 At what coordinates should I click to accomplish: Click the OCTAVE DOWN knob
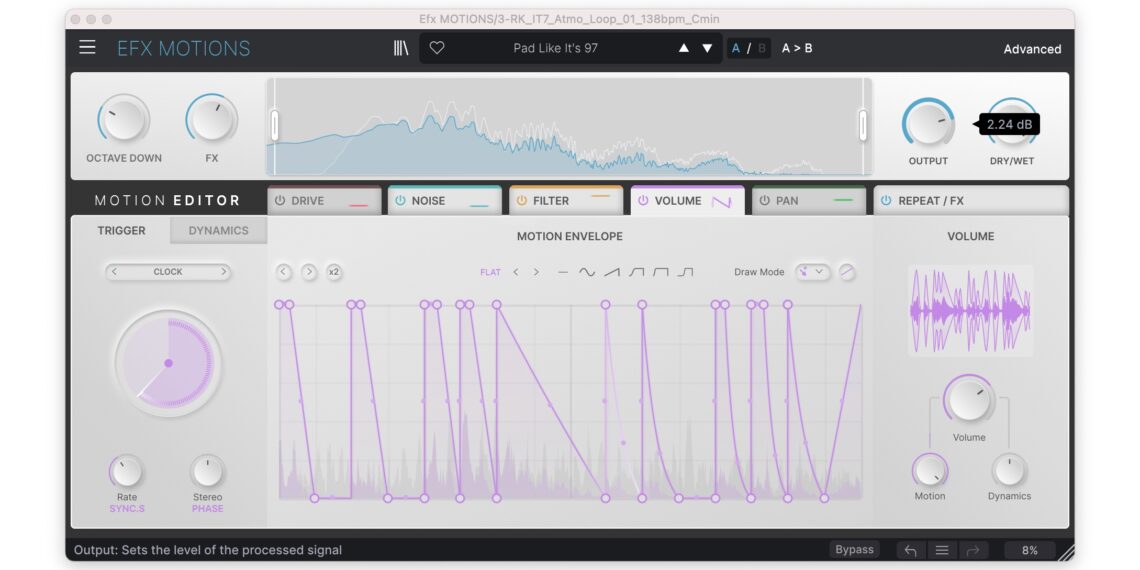click(124, 120)
